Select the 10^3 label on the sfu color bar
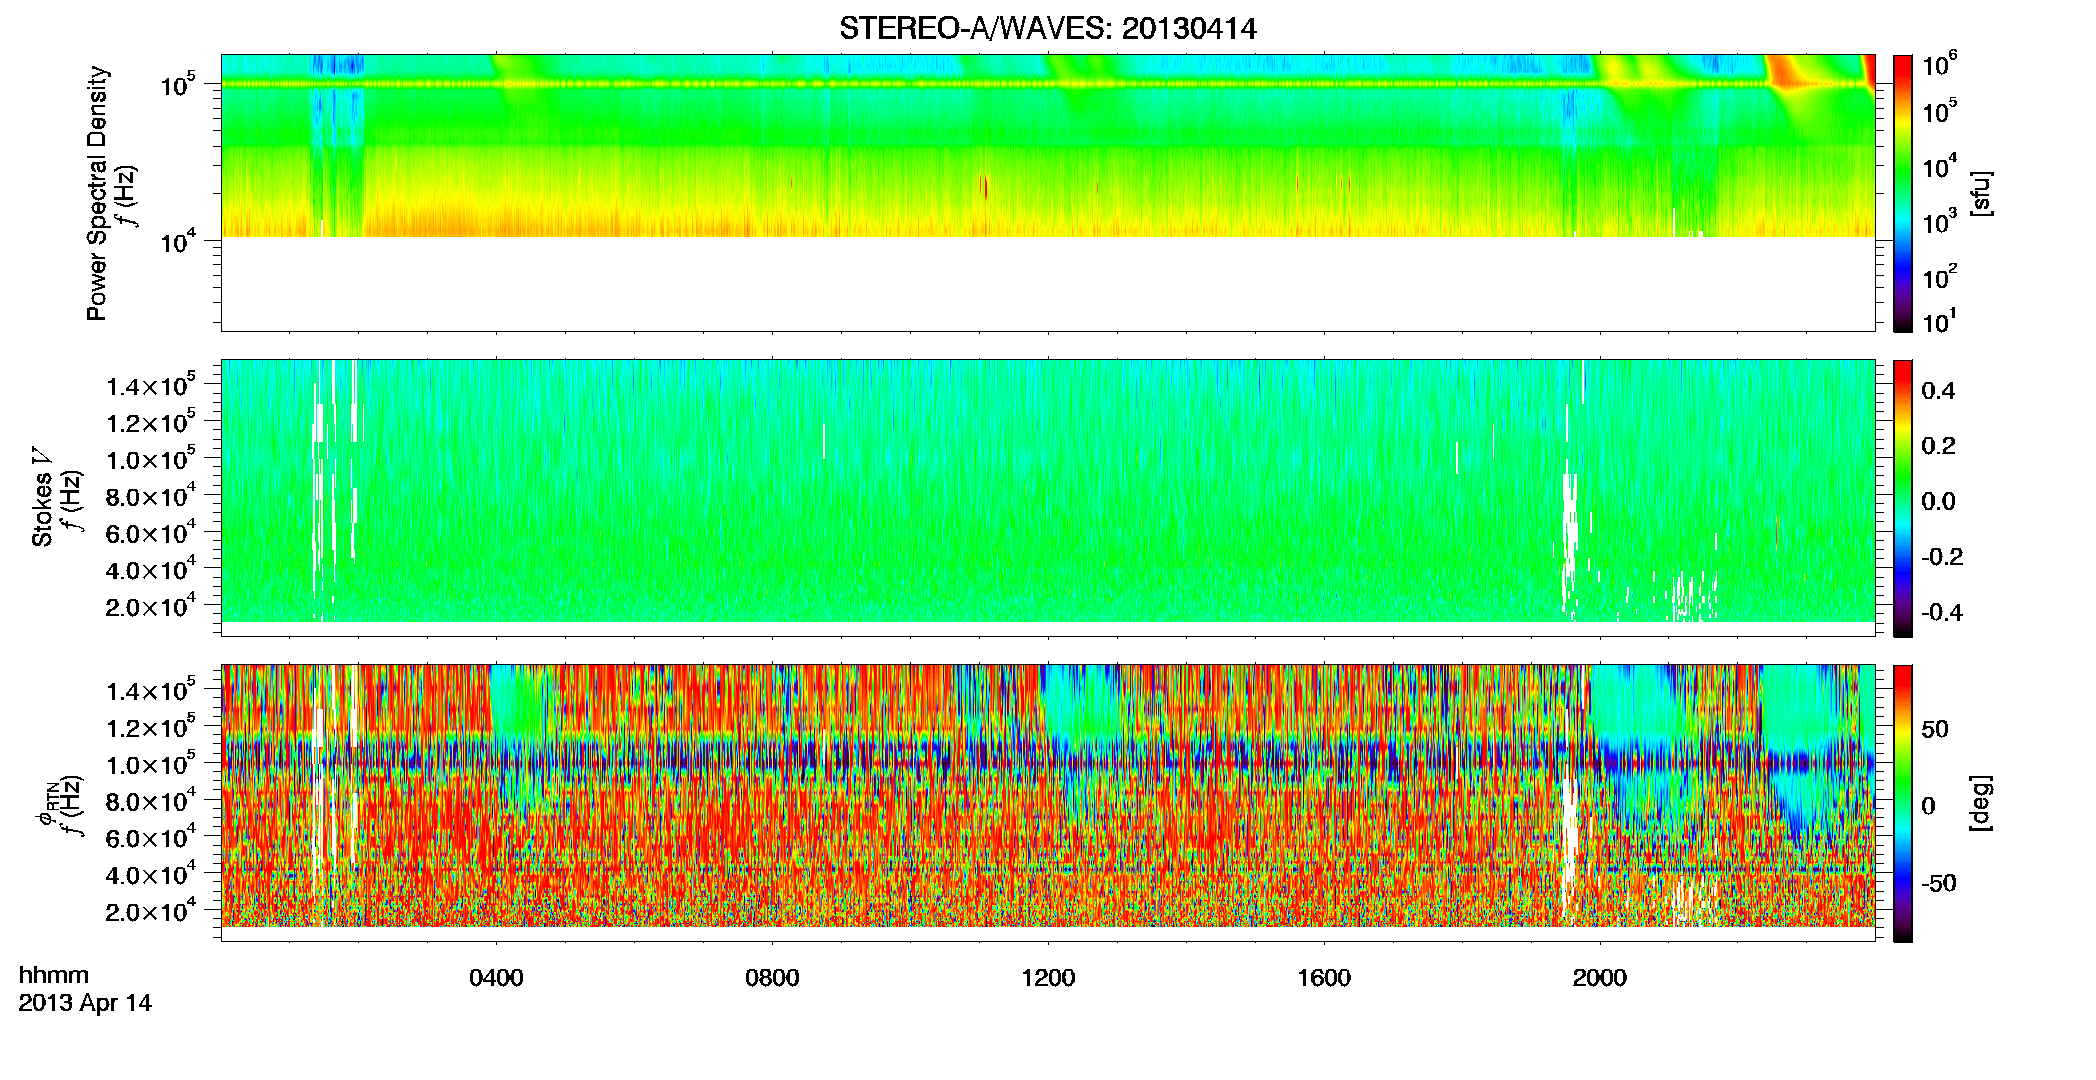2096x1080 pixels. [x=1940, y=221]
